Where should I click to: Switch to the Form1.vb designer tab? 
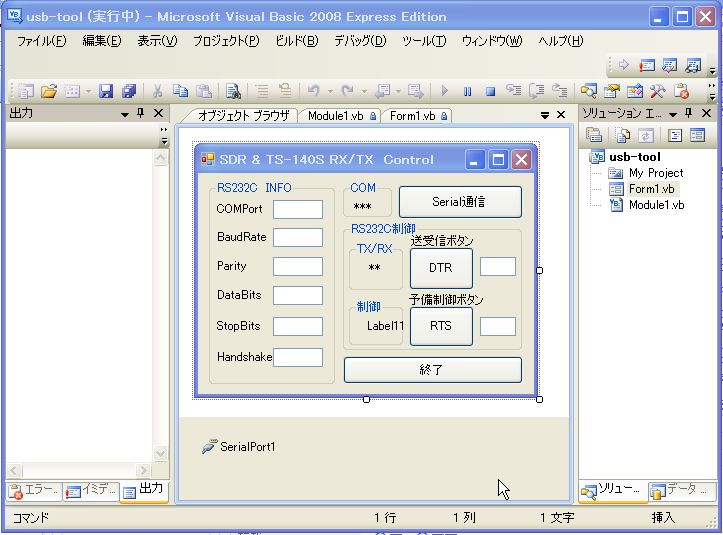click(418, 116)
